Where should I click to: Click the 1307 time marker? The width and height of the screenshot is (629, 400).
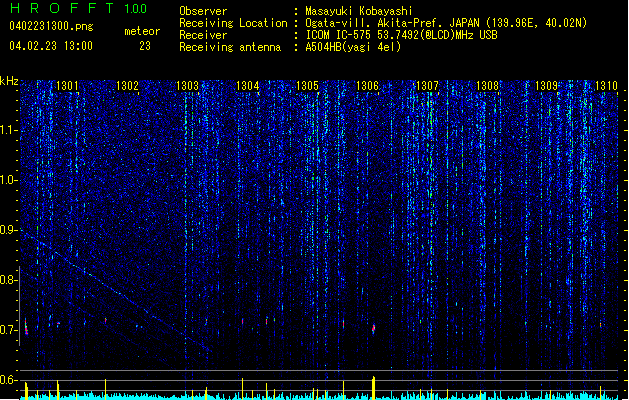428,85
